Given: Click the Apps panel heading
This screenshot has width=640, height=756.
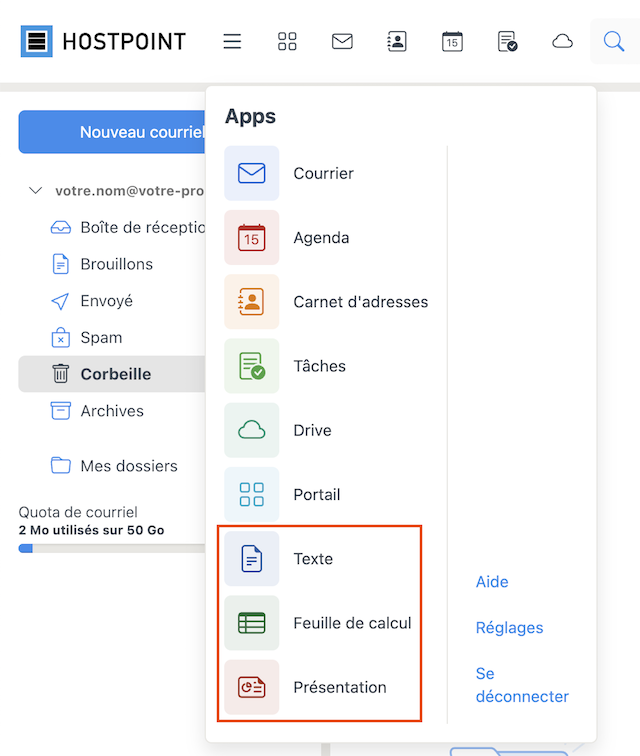Looking at the screenshot, I should 250,117.
